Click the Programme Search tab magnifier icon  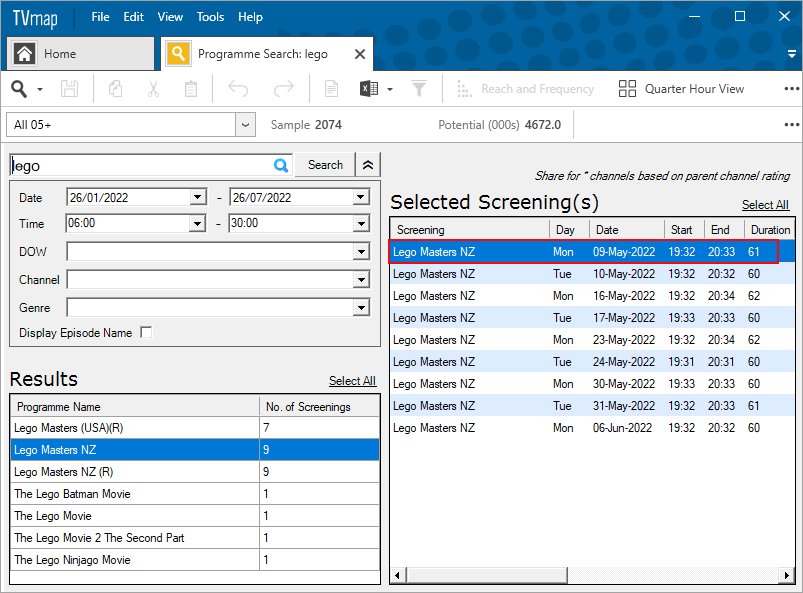(x=178, y=54)
